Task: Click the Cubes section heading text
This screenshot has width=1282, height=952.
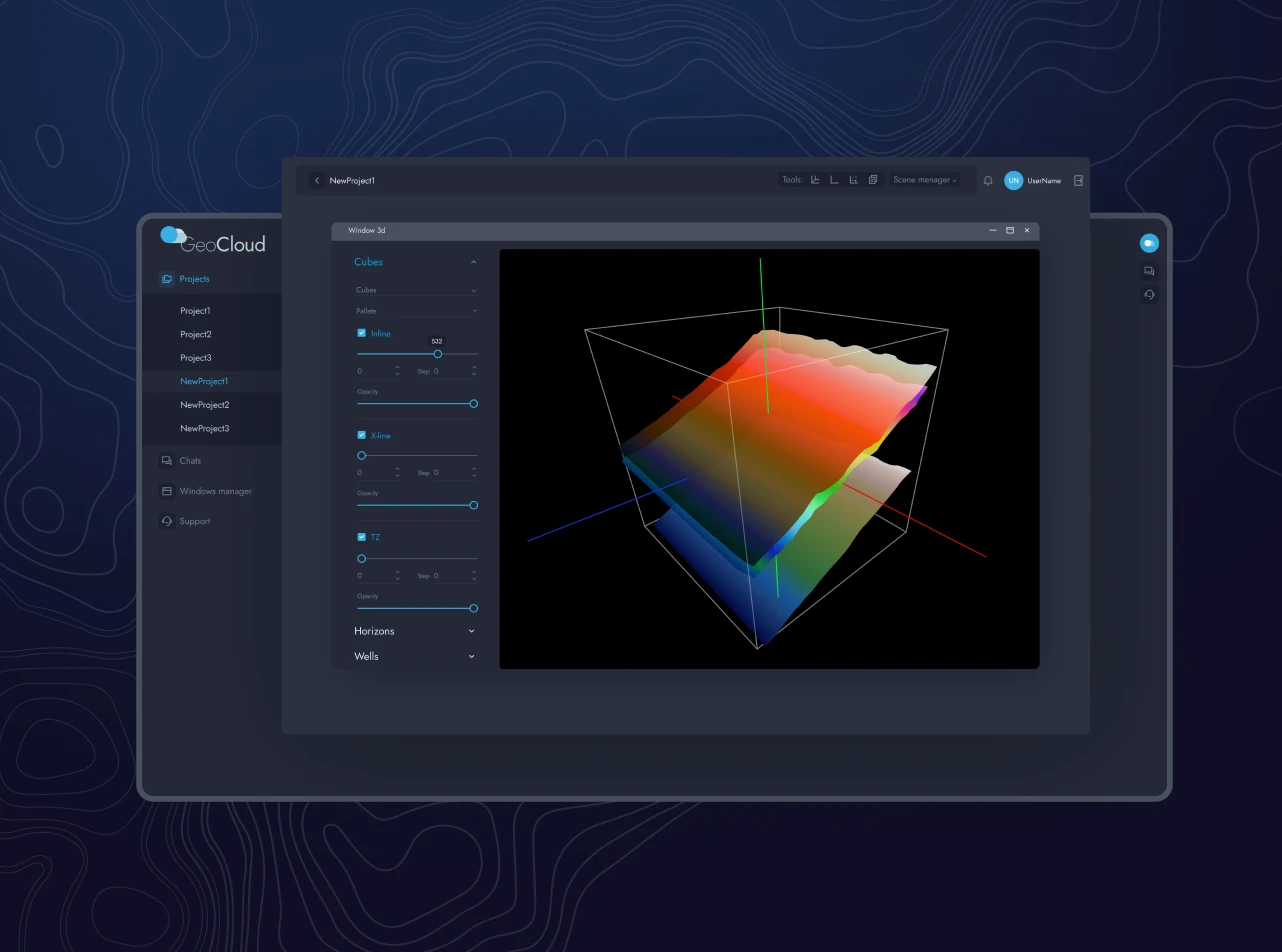Action: [x=368, y=262]
